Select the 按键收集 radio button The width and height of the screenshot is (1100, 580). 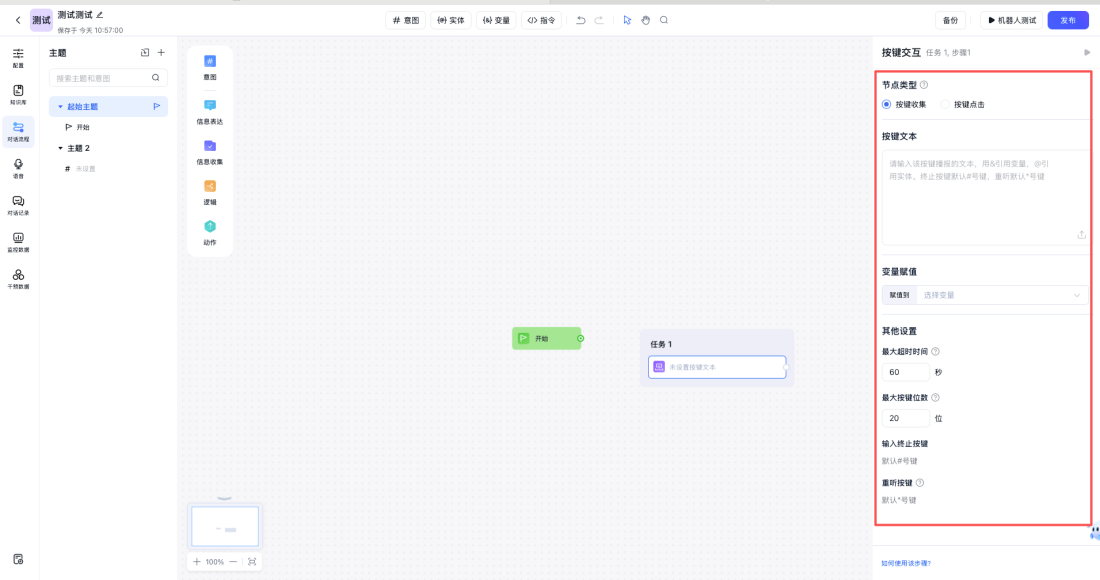886,104
